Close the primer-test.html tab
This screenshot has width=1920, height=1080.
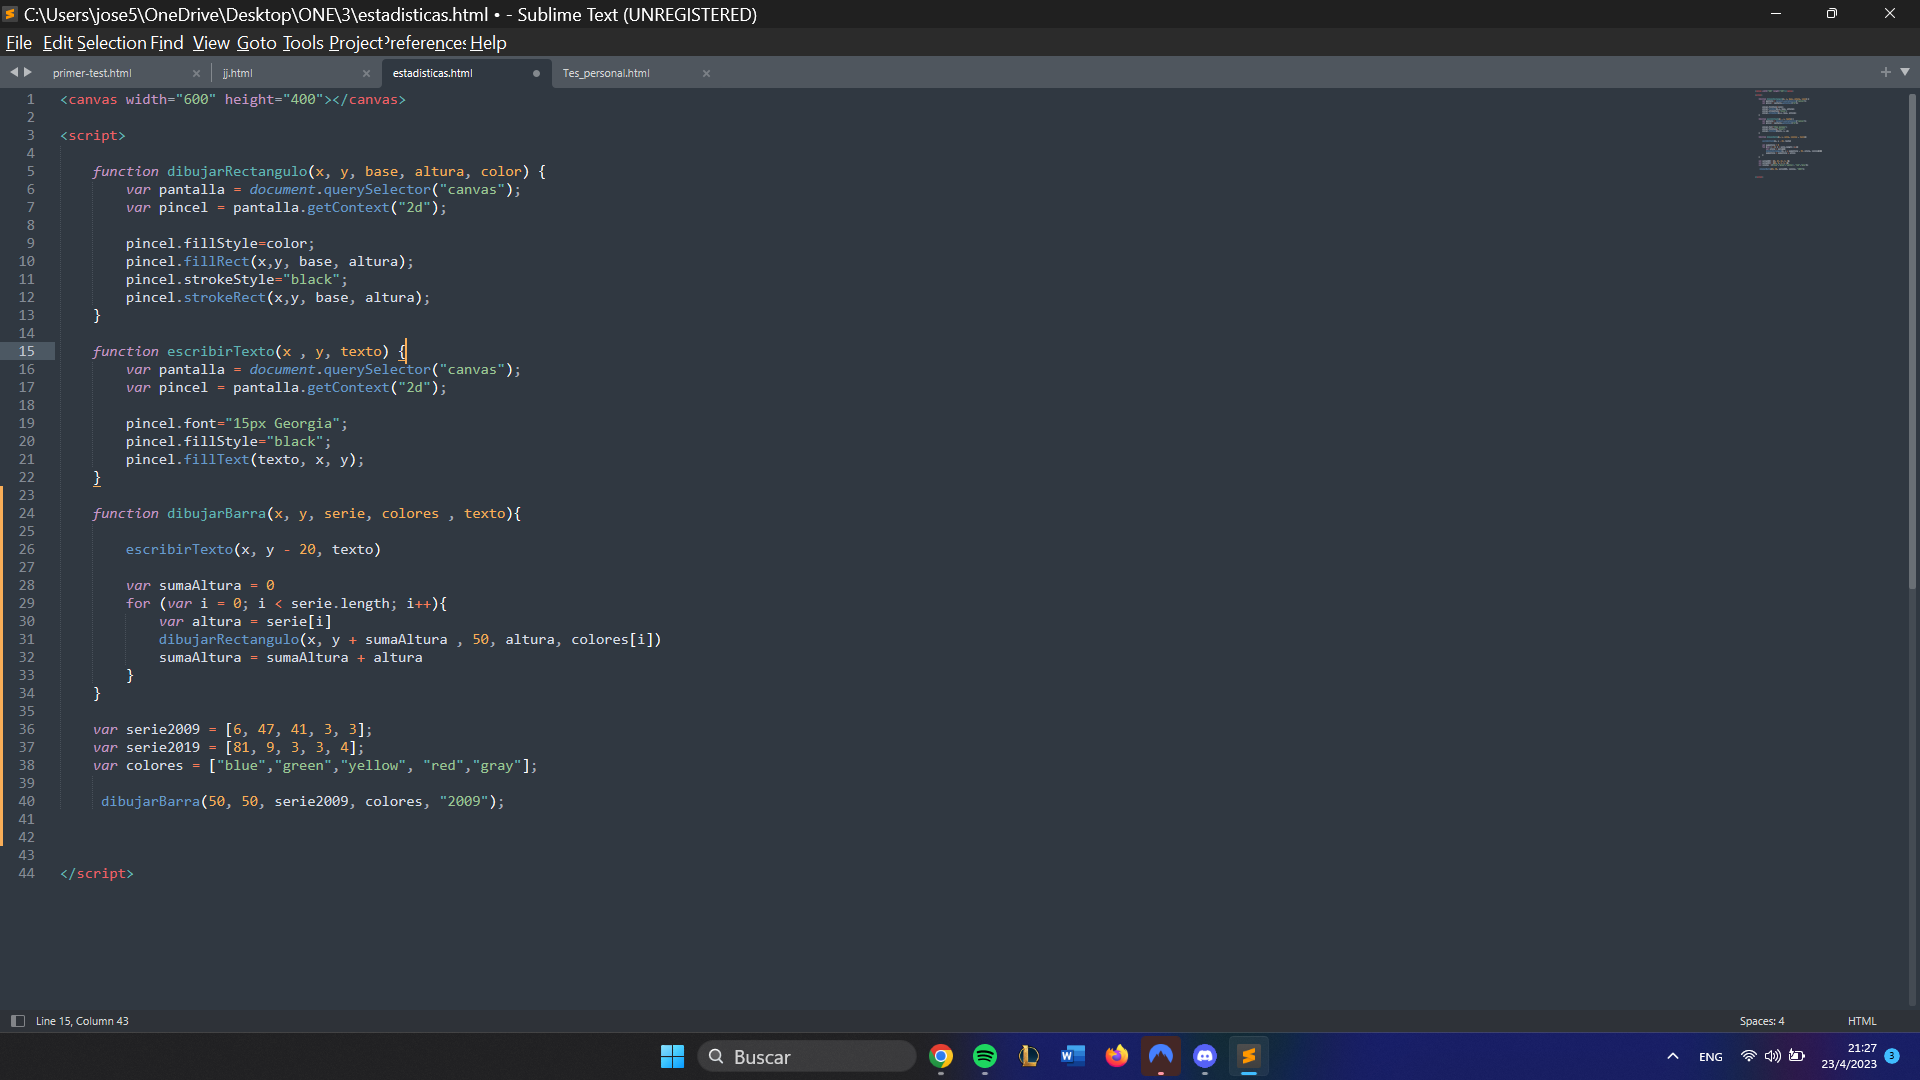[196, 73]
